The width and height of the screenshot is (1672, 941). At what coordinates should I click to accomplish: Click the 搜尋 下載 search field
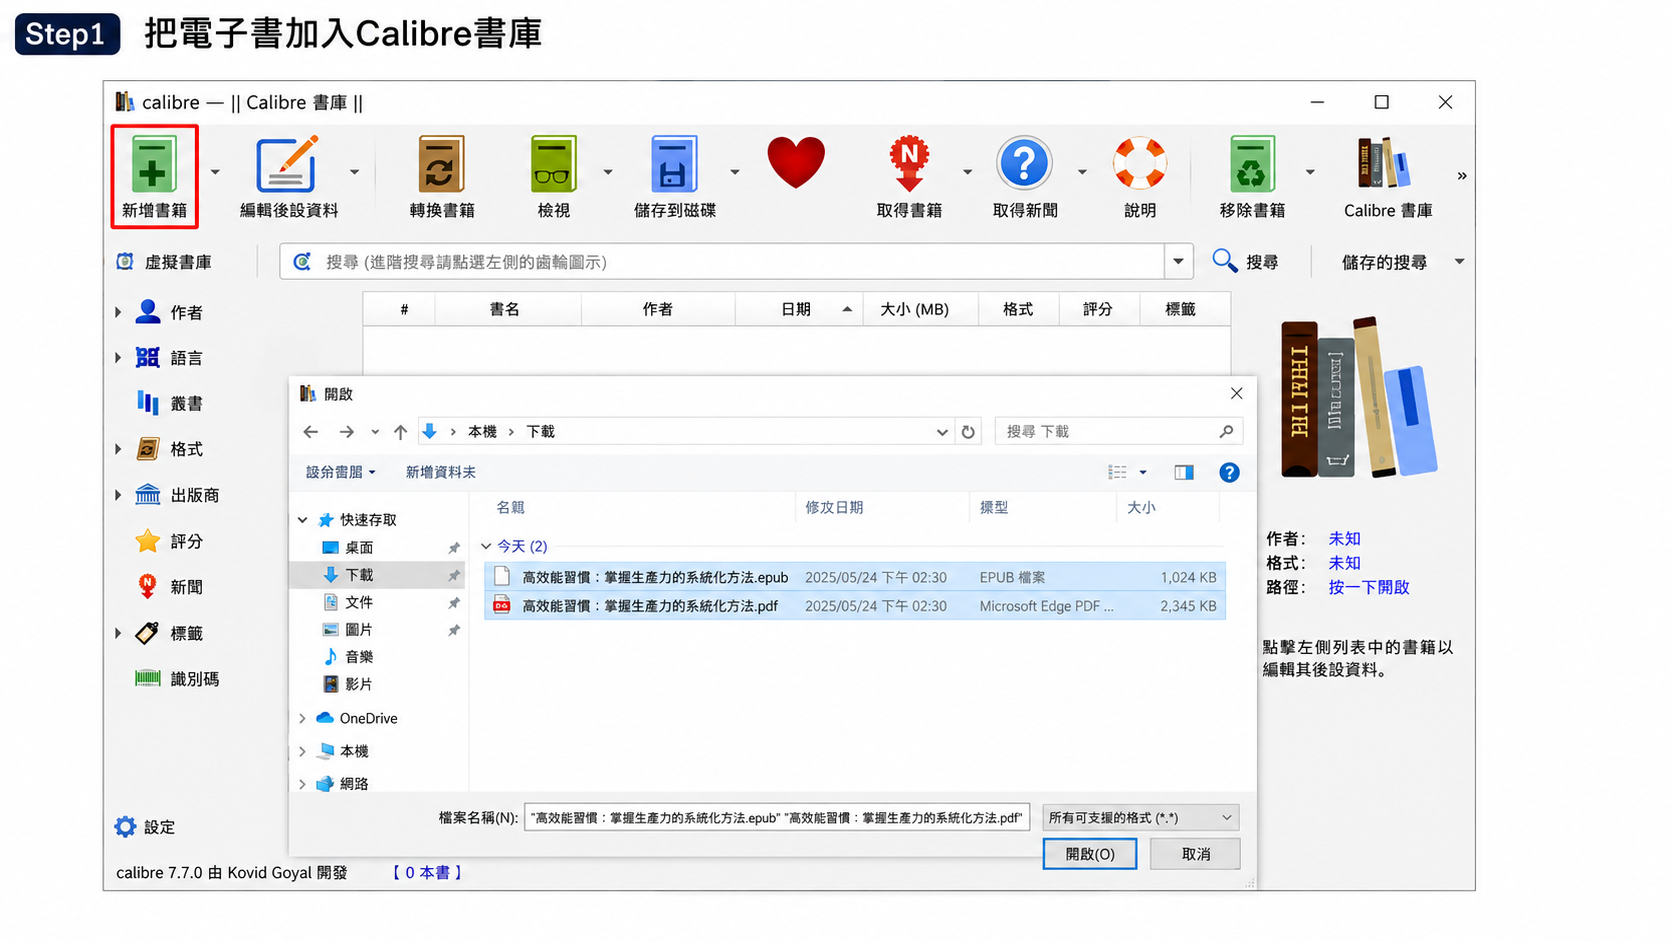click(x=1119, y=432)
